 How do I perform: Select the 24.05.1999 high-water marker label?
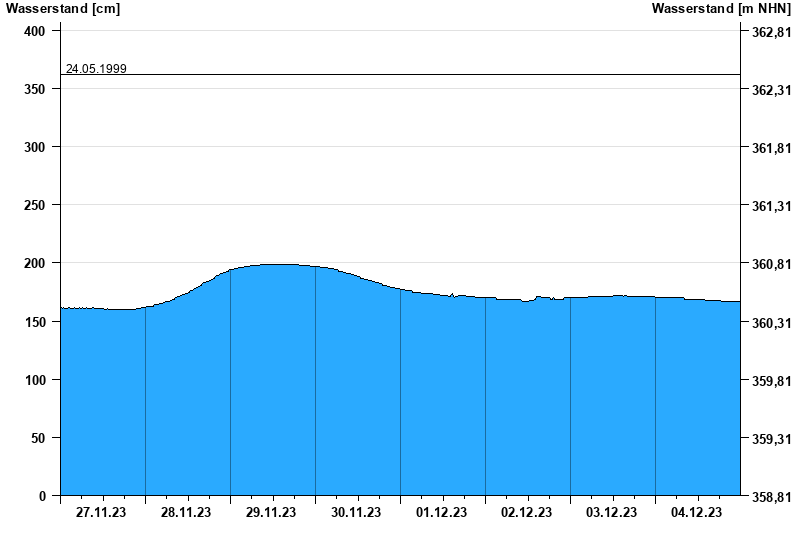coord(96,69)
